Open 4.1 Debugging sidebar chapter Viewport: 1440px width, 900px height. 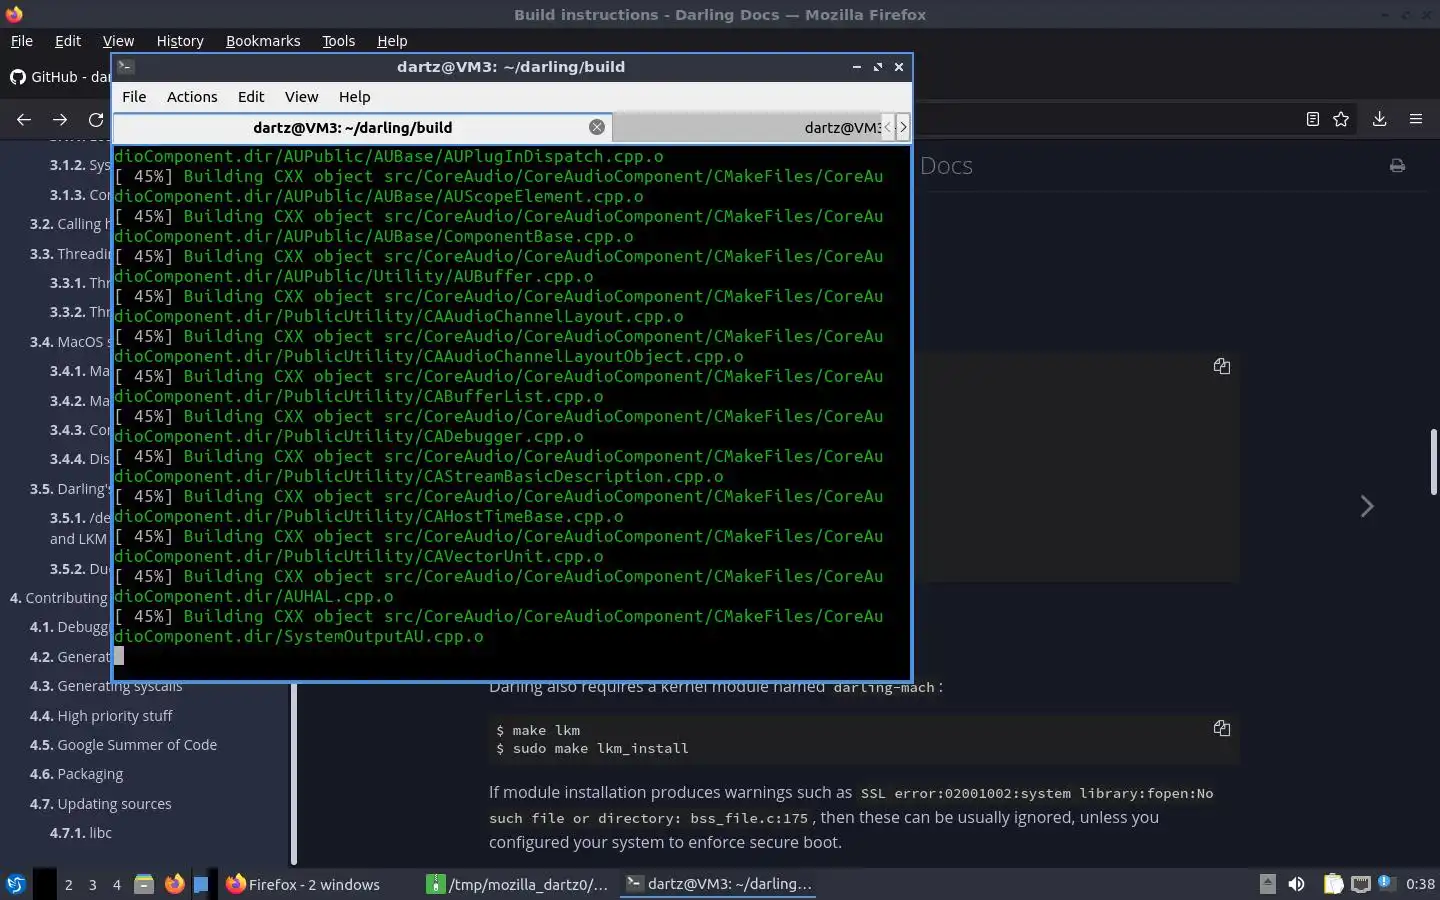[x=70, y=627]
